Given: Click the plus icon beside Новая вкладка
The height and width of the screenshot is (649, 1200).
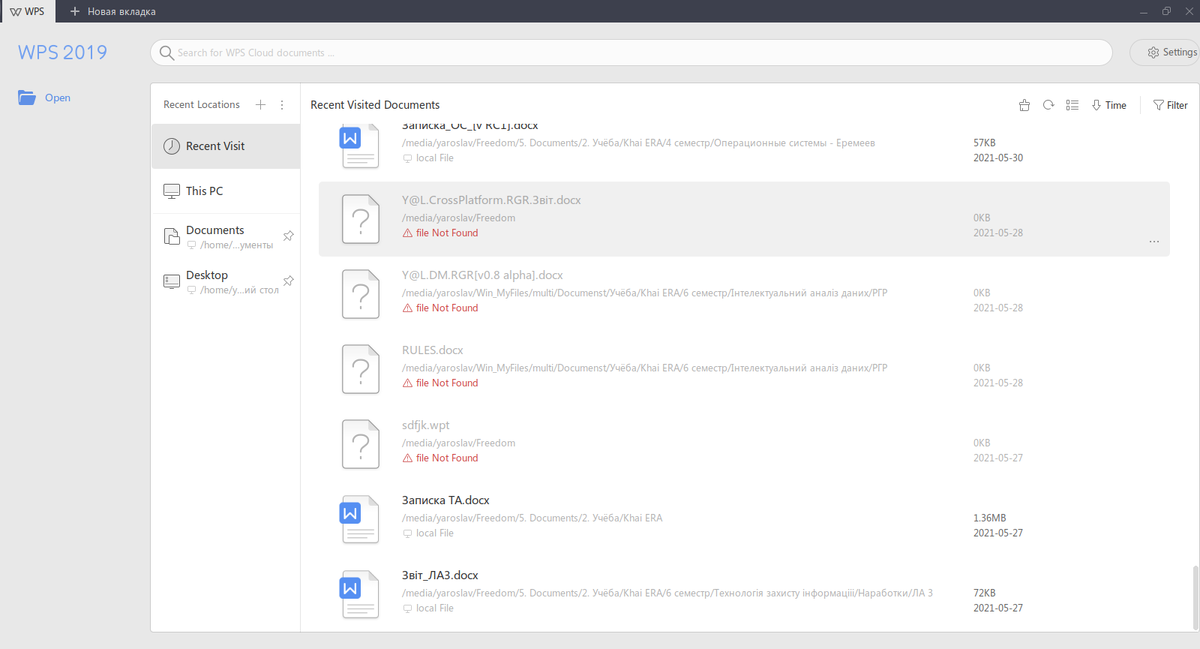Looking at the screenshot, I should tap(75, 11).
